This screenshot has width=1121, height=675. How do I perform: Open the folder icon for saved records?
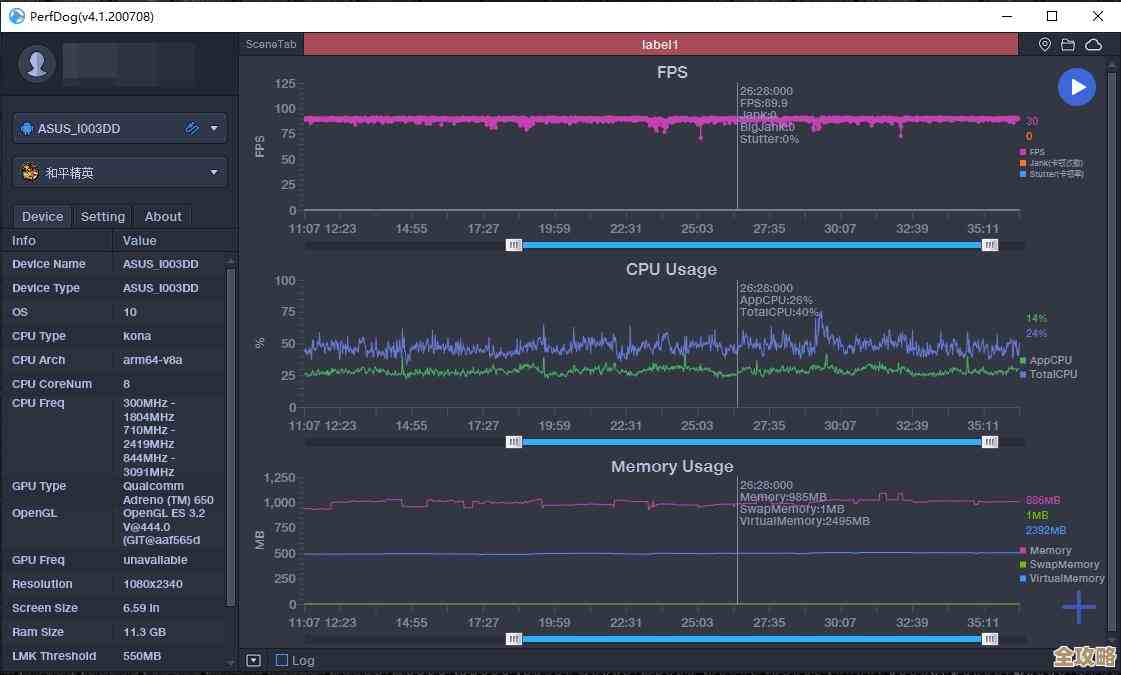pyautogui.click(x=1068, y=45)
